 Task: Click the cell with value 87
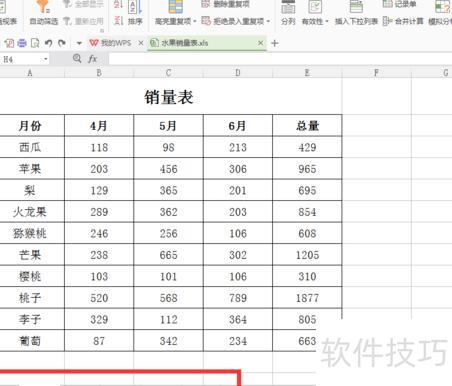99,341
